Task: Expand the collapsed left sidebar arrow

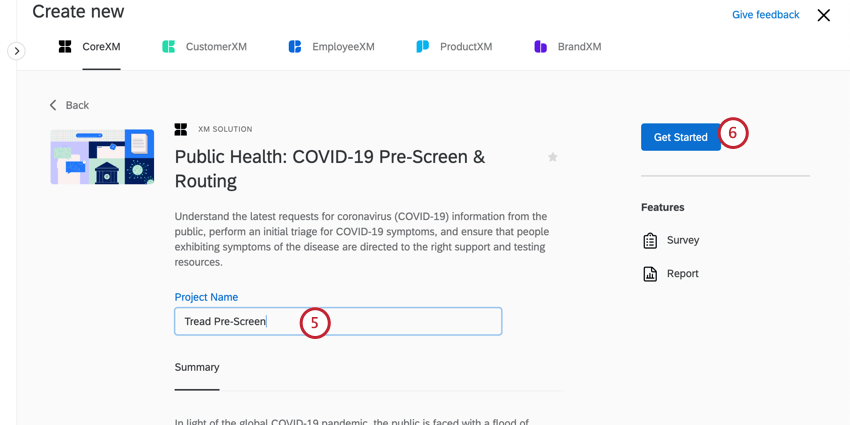Action: [16, 51]
